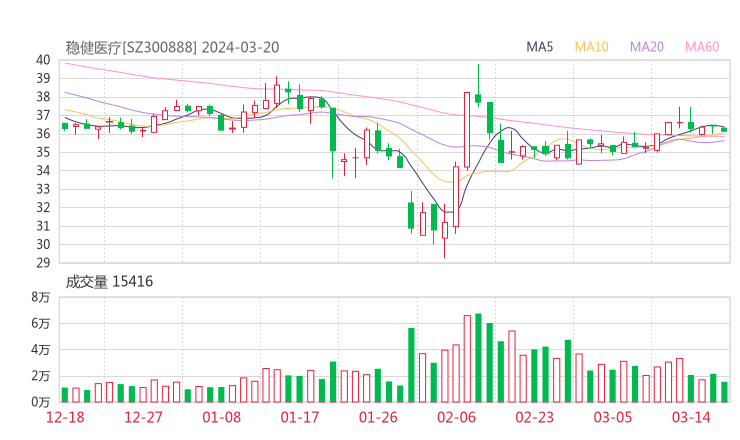Click the lowest red candlestick near 29

(445, 230)
